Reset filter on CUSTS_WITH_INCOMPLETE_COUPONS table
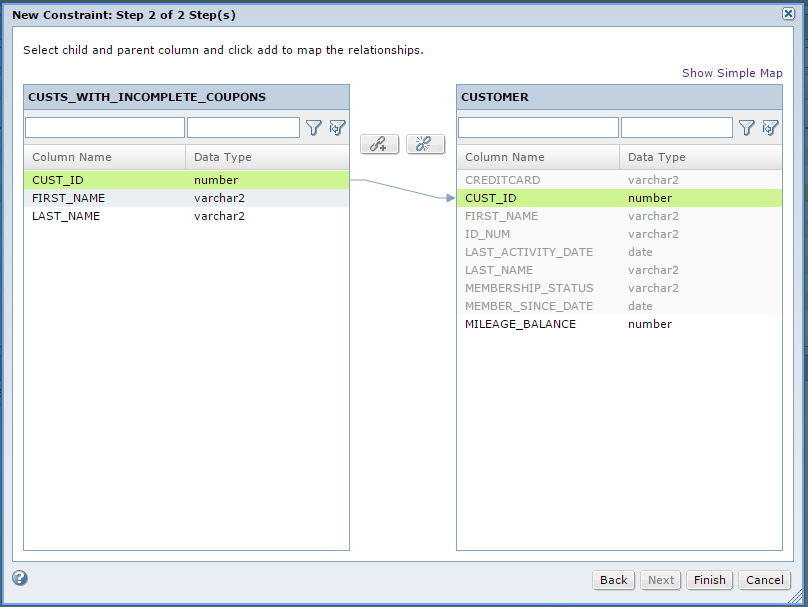 [337, 128]
